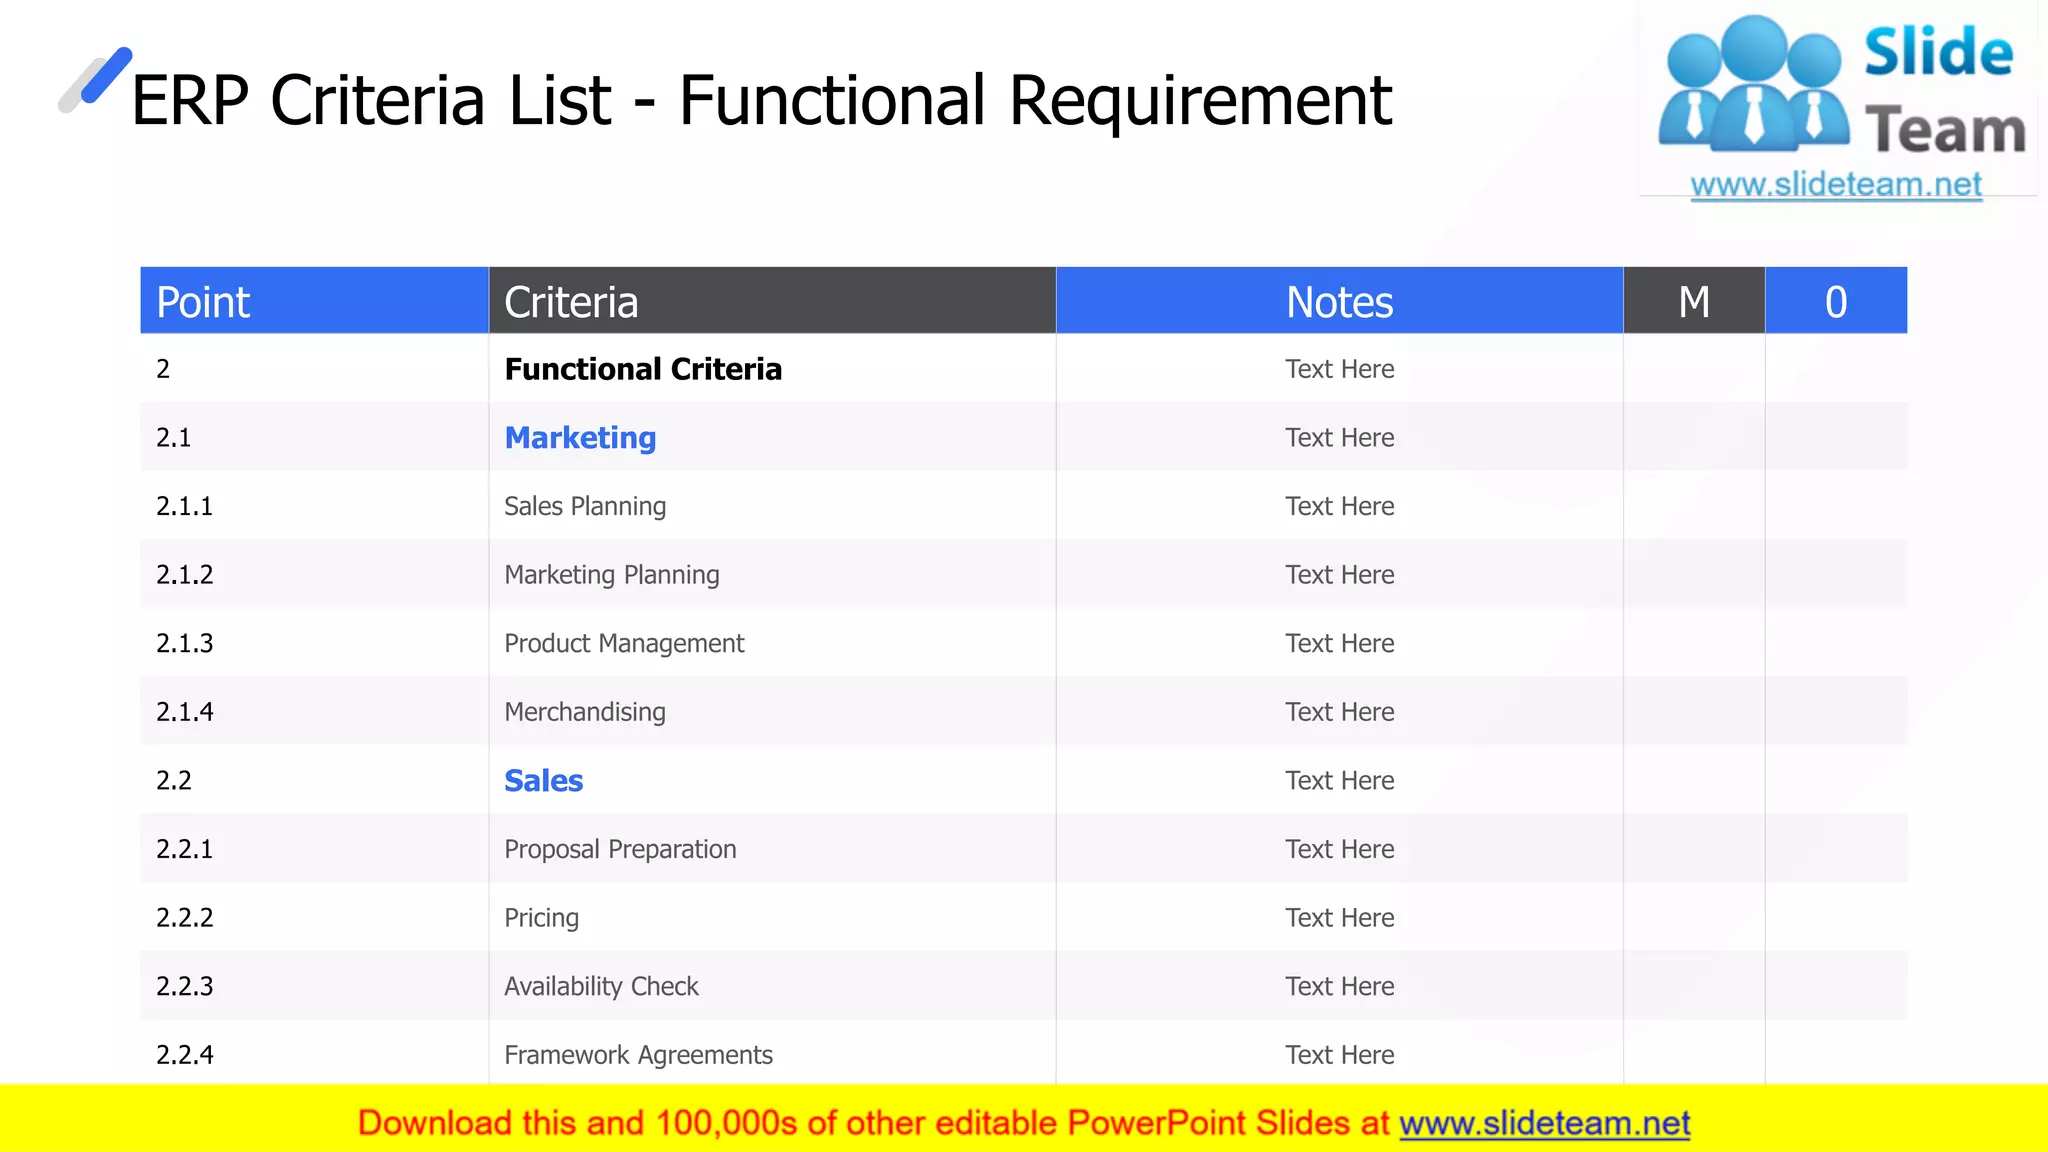2048x1152 pixels.
Task: Click point number 2.1.3 cell
Action: pos(314,643)
